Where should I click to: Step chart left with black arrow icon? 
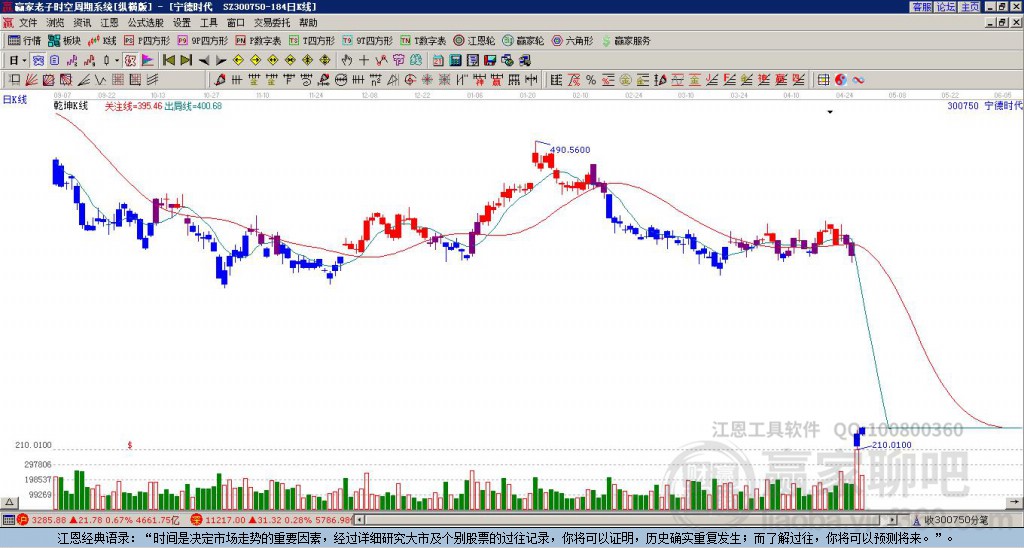204,60
